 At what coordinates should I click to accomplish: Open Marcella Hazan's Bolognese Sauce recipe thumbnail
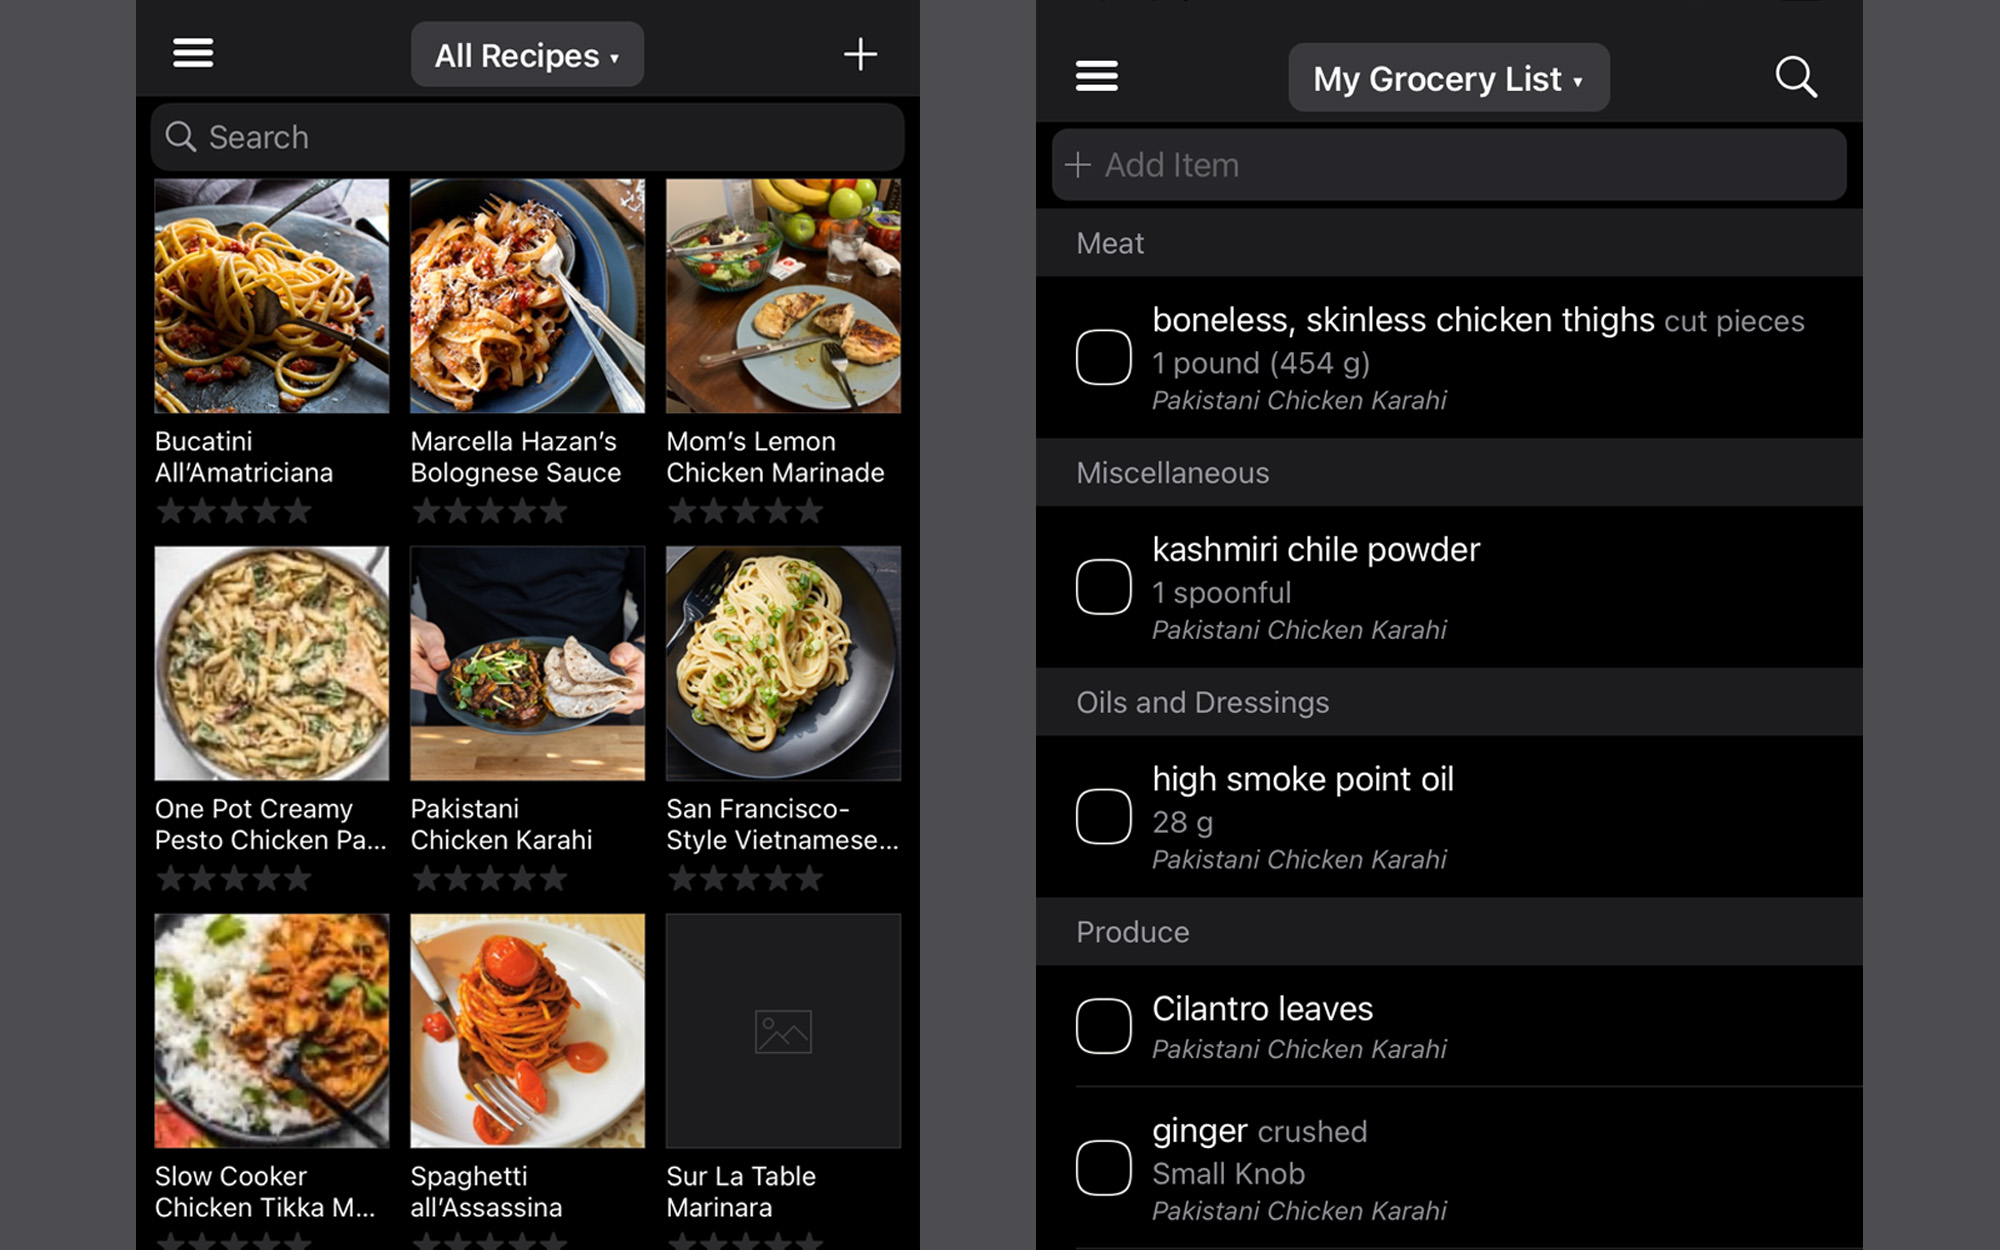527,296
